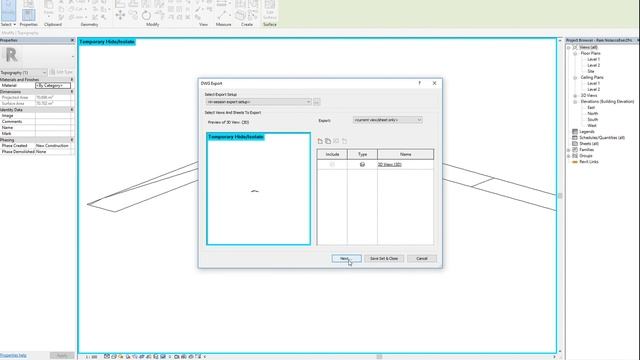Screen dimensions: 640x360
Task: Open the East elevation view
Action: point(591,108)
